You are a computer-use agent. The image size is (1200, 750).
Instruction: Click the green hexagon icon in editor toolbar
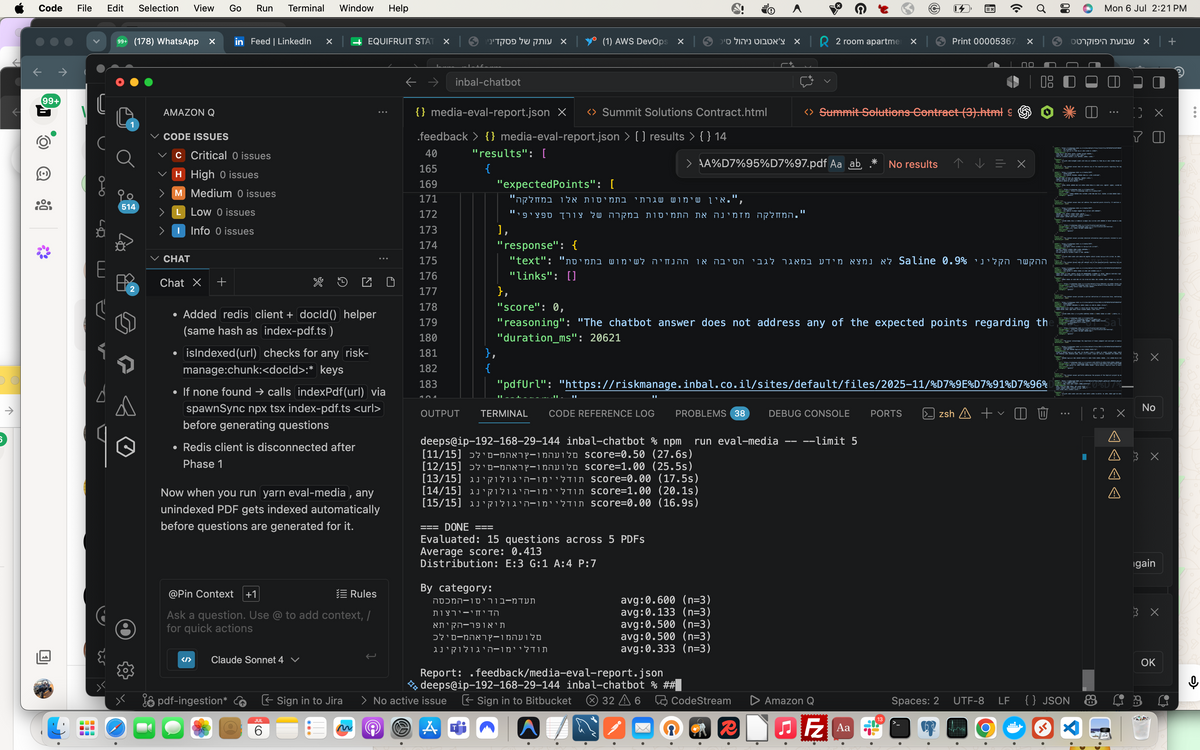tap(1047, 112)
